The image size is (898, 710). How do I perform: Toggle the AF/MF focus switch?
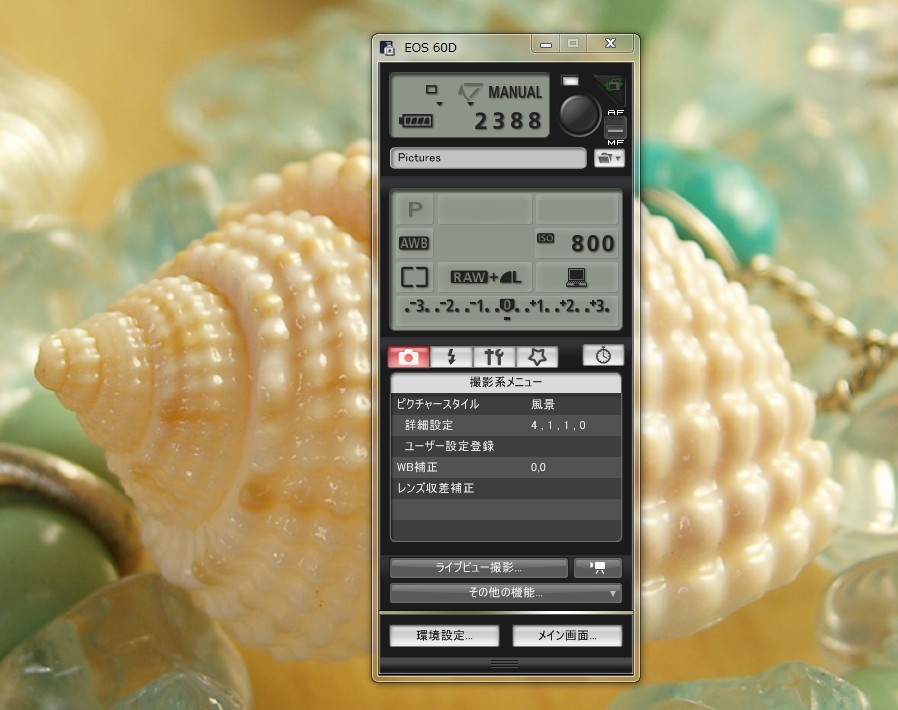[x=616, y=128]
